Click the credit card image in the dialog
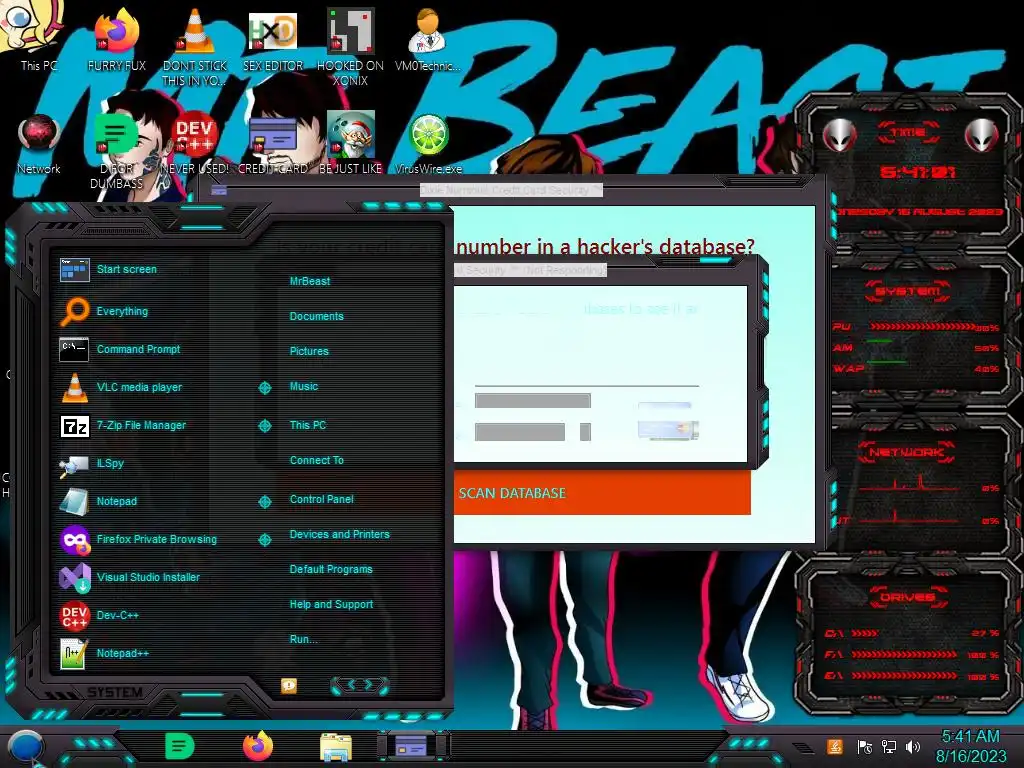 pyautogui.click(x=668, y=429)
